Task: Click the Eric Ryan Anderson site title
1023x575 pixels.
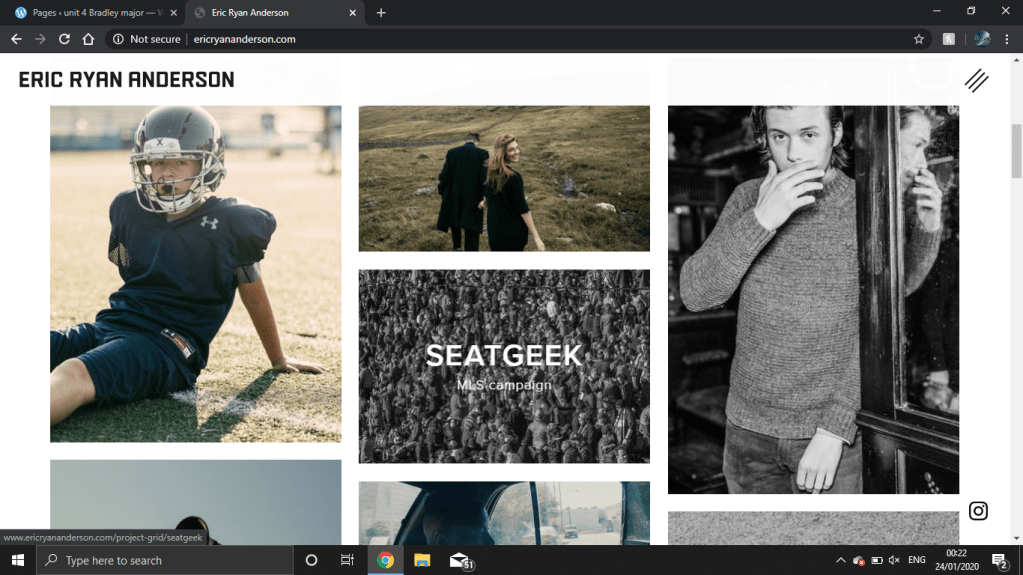Action: point(126,80)
